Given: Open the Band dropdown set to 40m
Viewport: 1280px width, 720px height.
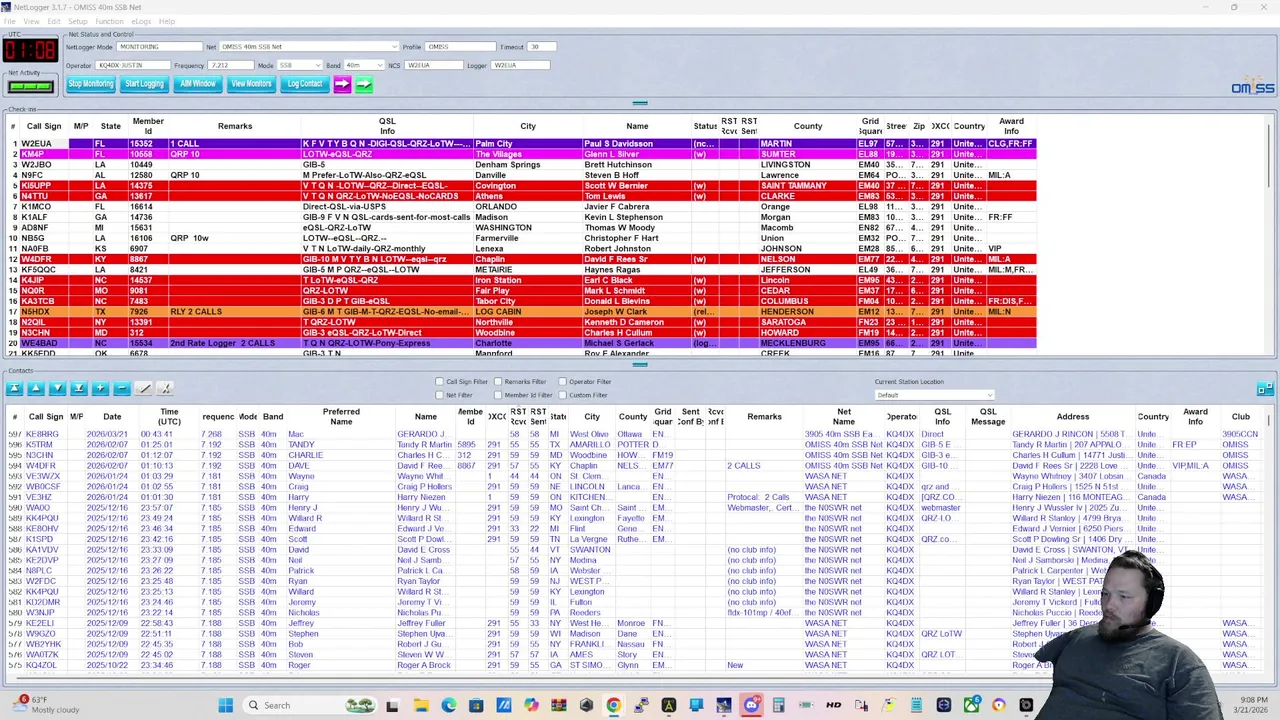Looking at the screenshot, I should 365,65.
